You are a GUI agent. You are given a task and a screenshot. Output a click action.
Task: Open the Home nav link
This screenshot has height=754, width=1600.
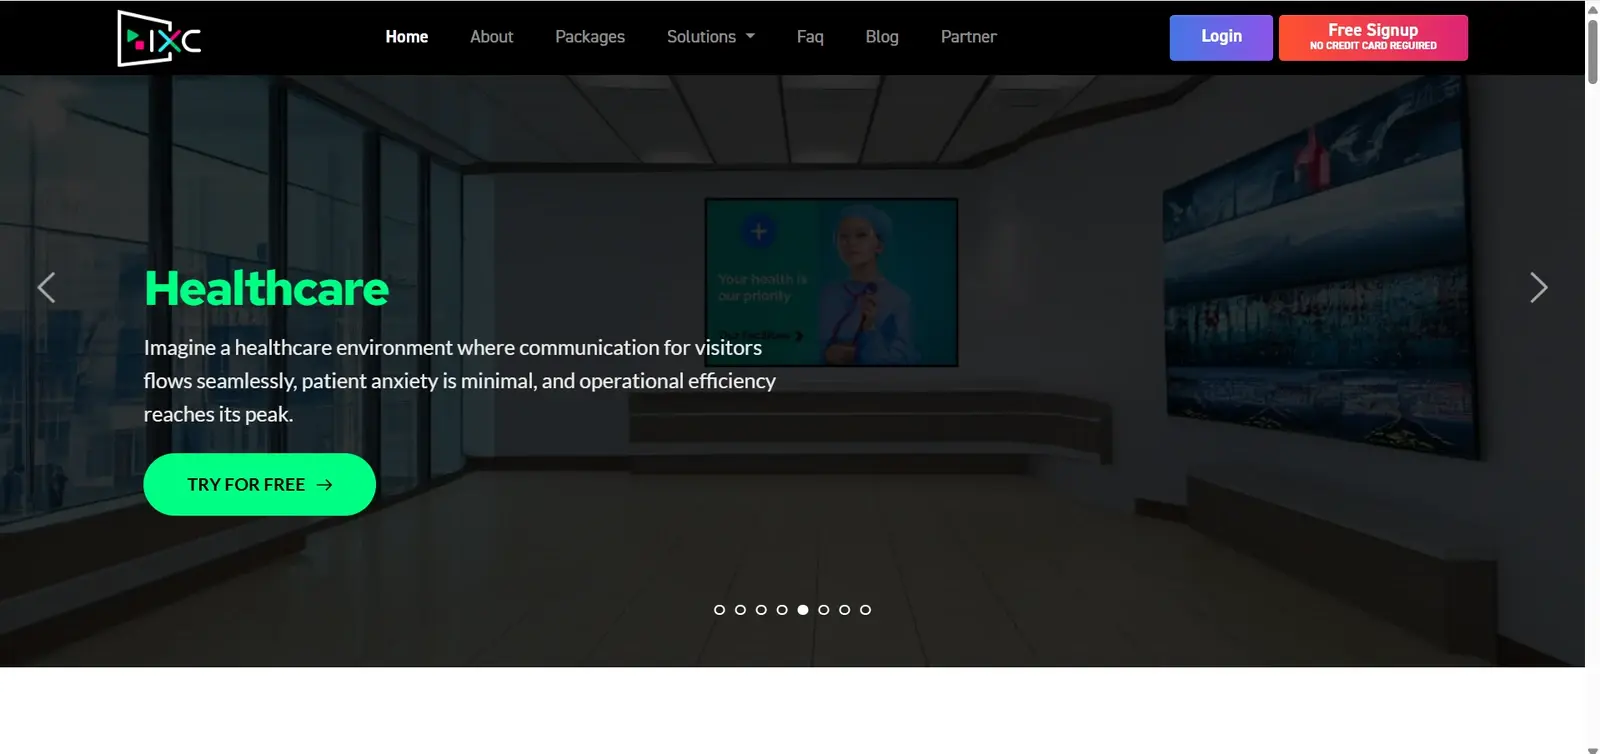407,37
